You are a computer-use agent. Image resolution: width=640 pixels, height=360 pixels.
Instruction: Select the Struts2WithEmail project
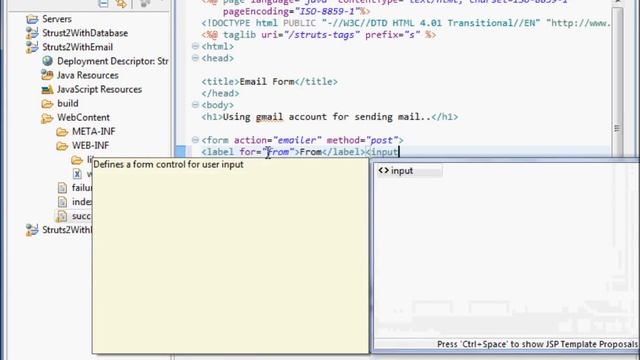point(78,47)
